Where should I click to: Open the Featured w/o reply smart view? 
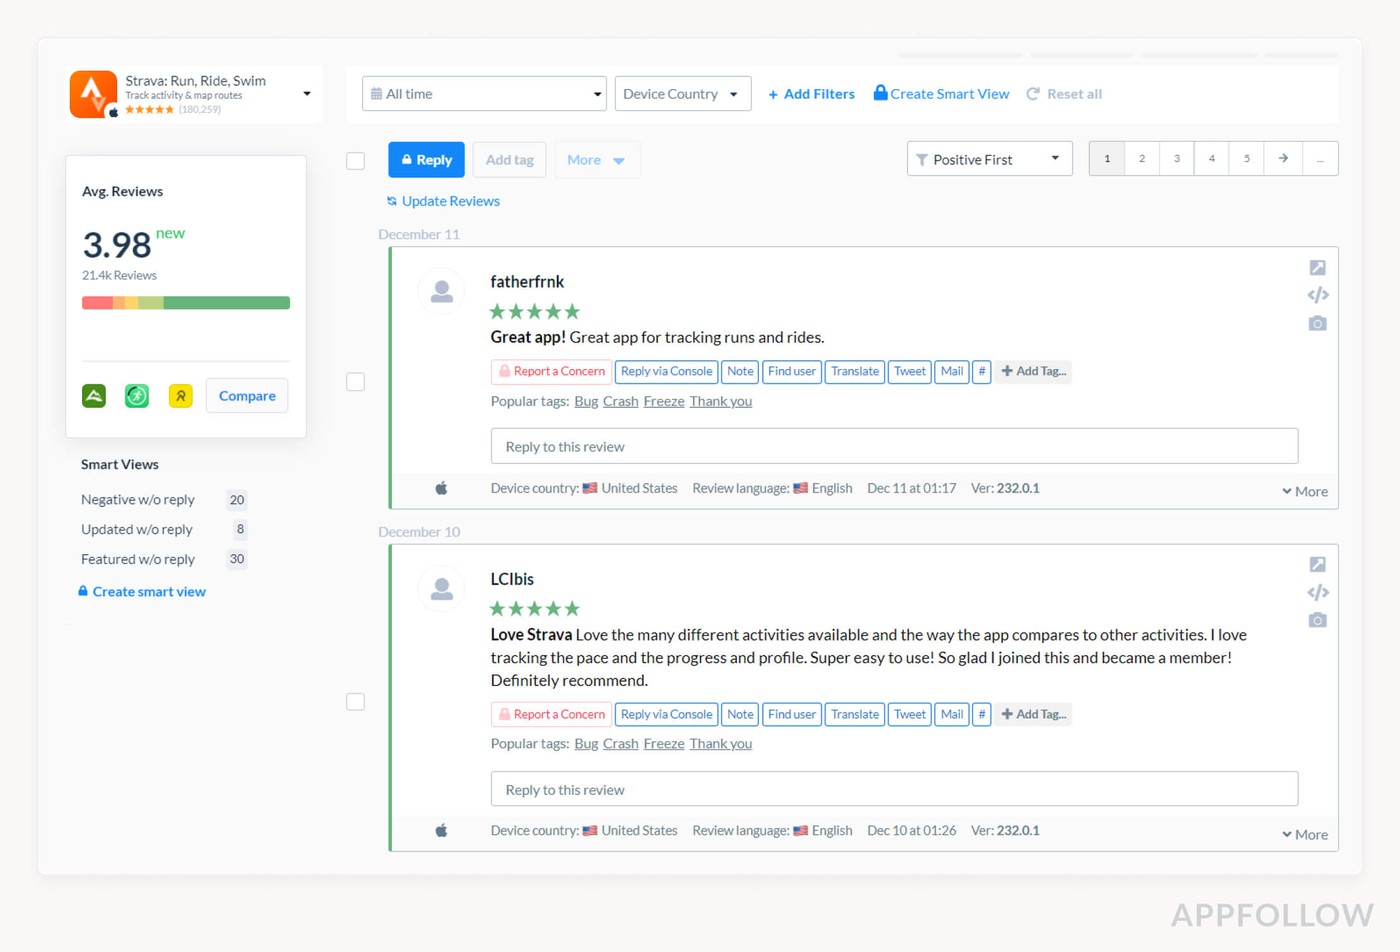click(x=138, y=559)
